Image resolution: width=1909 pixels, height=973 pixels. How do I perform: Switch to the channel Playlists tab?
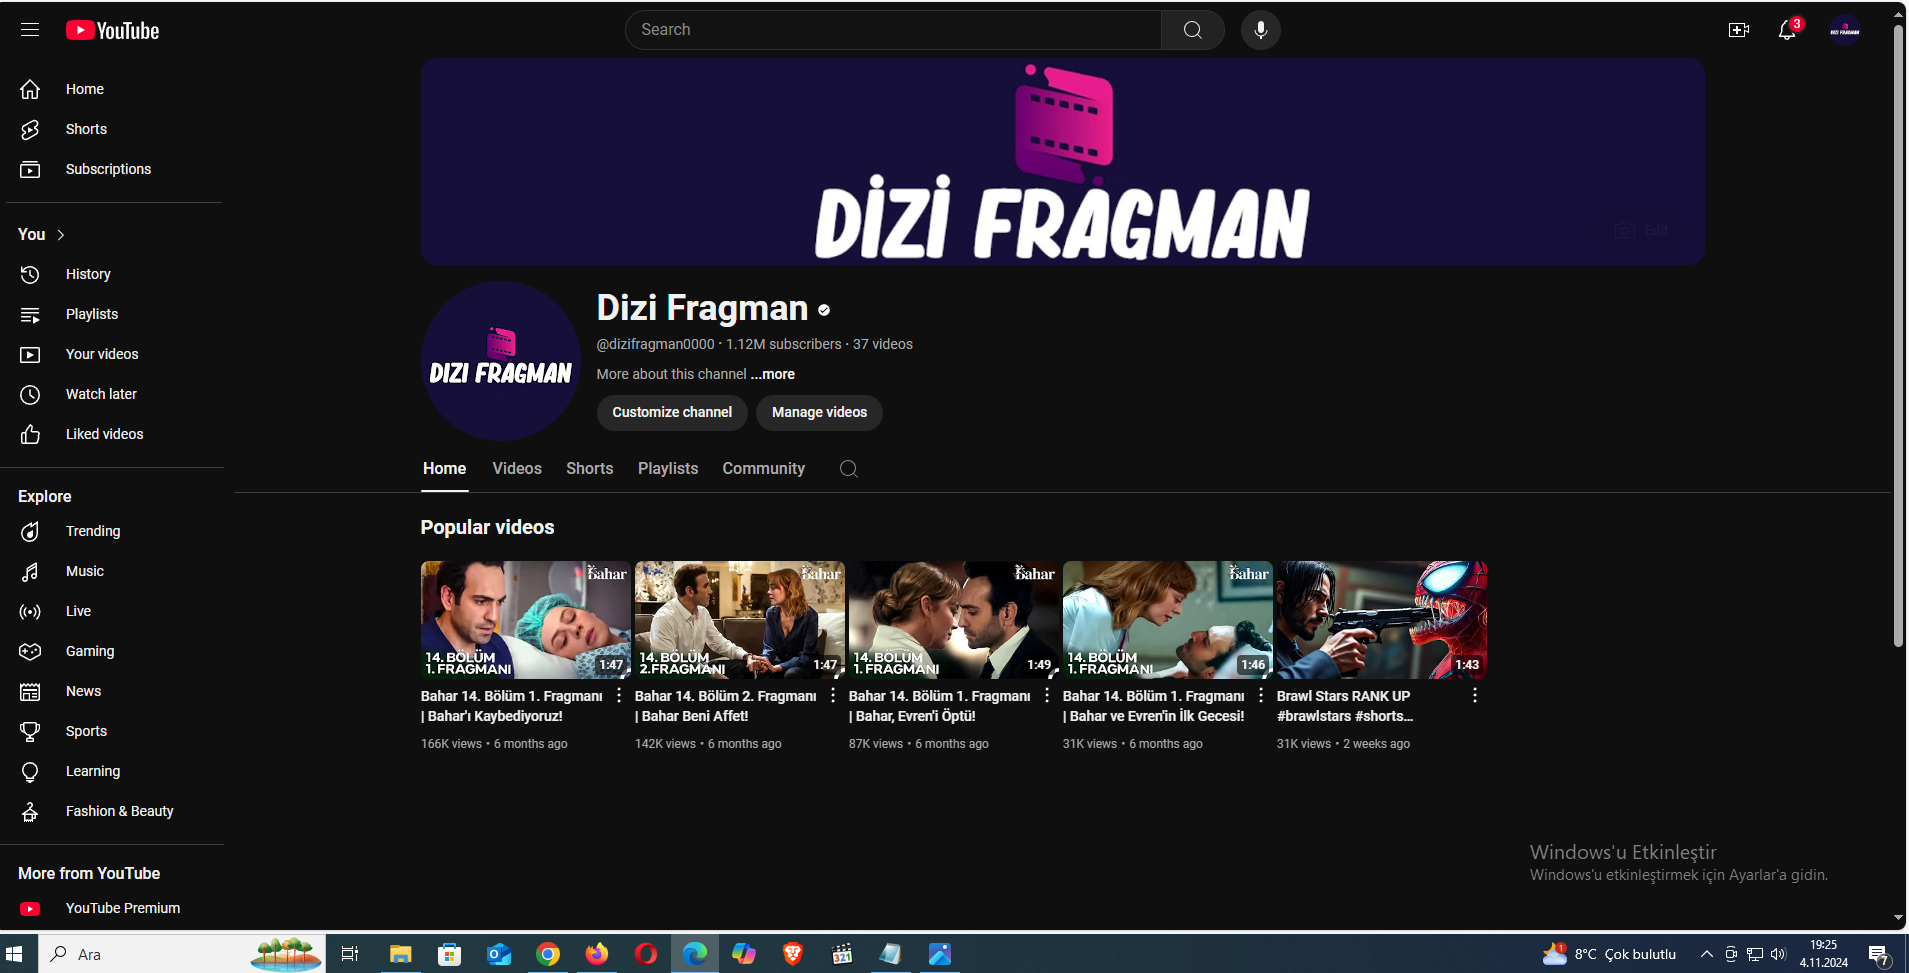tap(668, 469)
